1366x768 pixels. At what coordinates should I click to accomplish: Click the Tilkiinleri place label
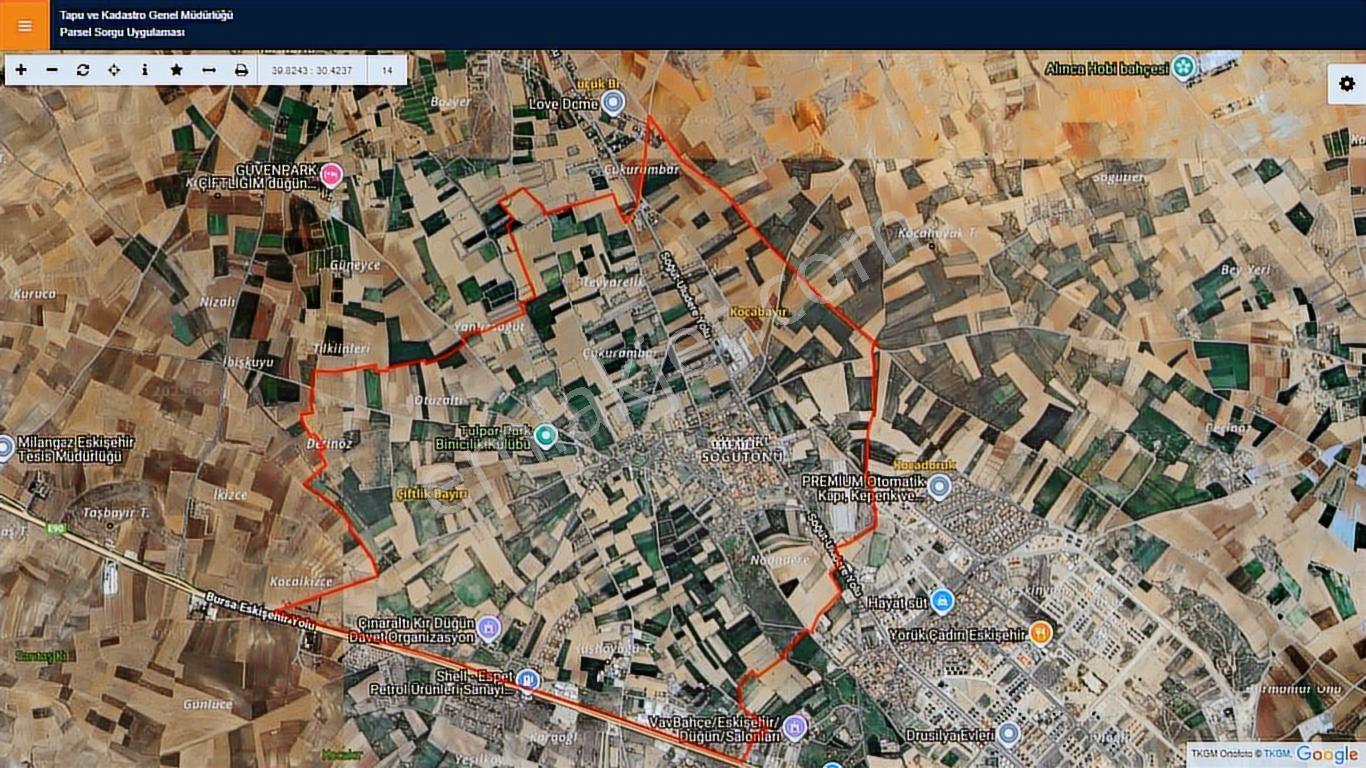tap(343, 349)
